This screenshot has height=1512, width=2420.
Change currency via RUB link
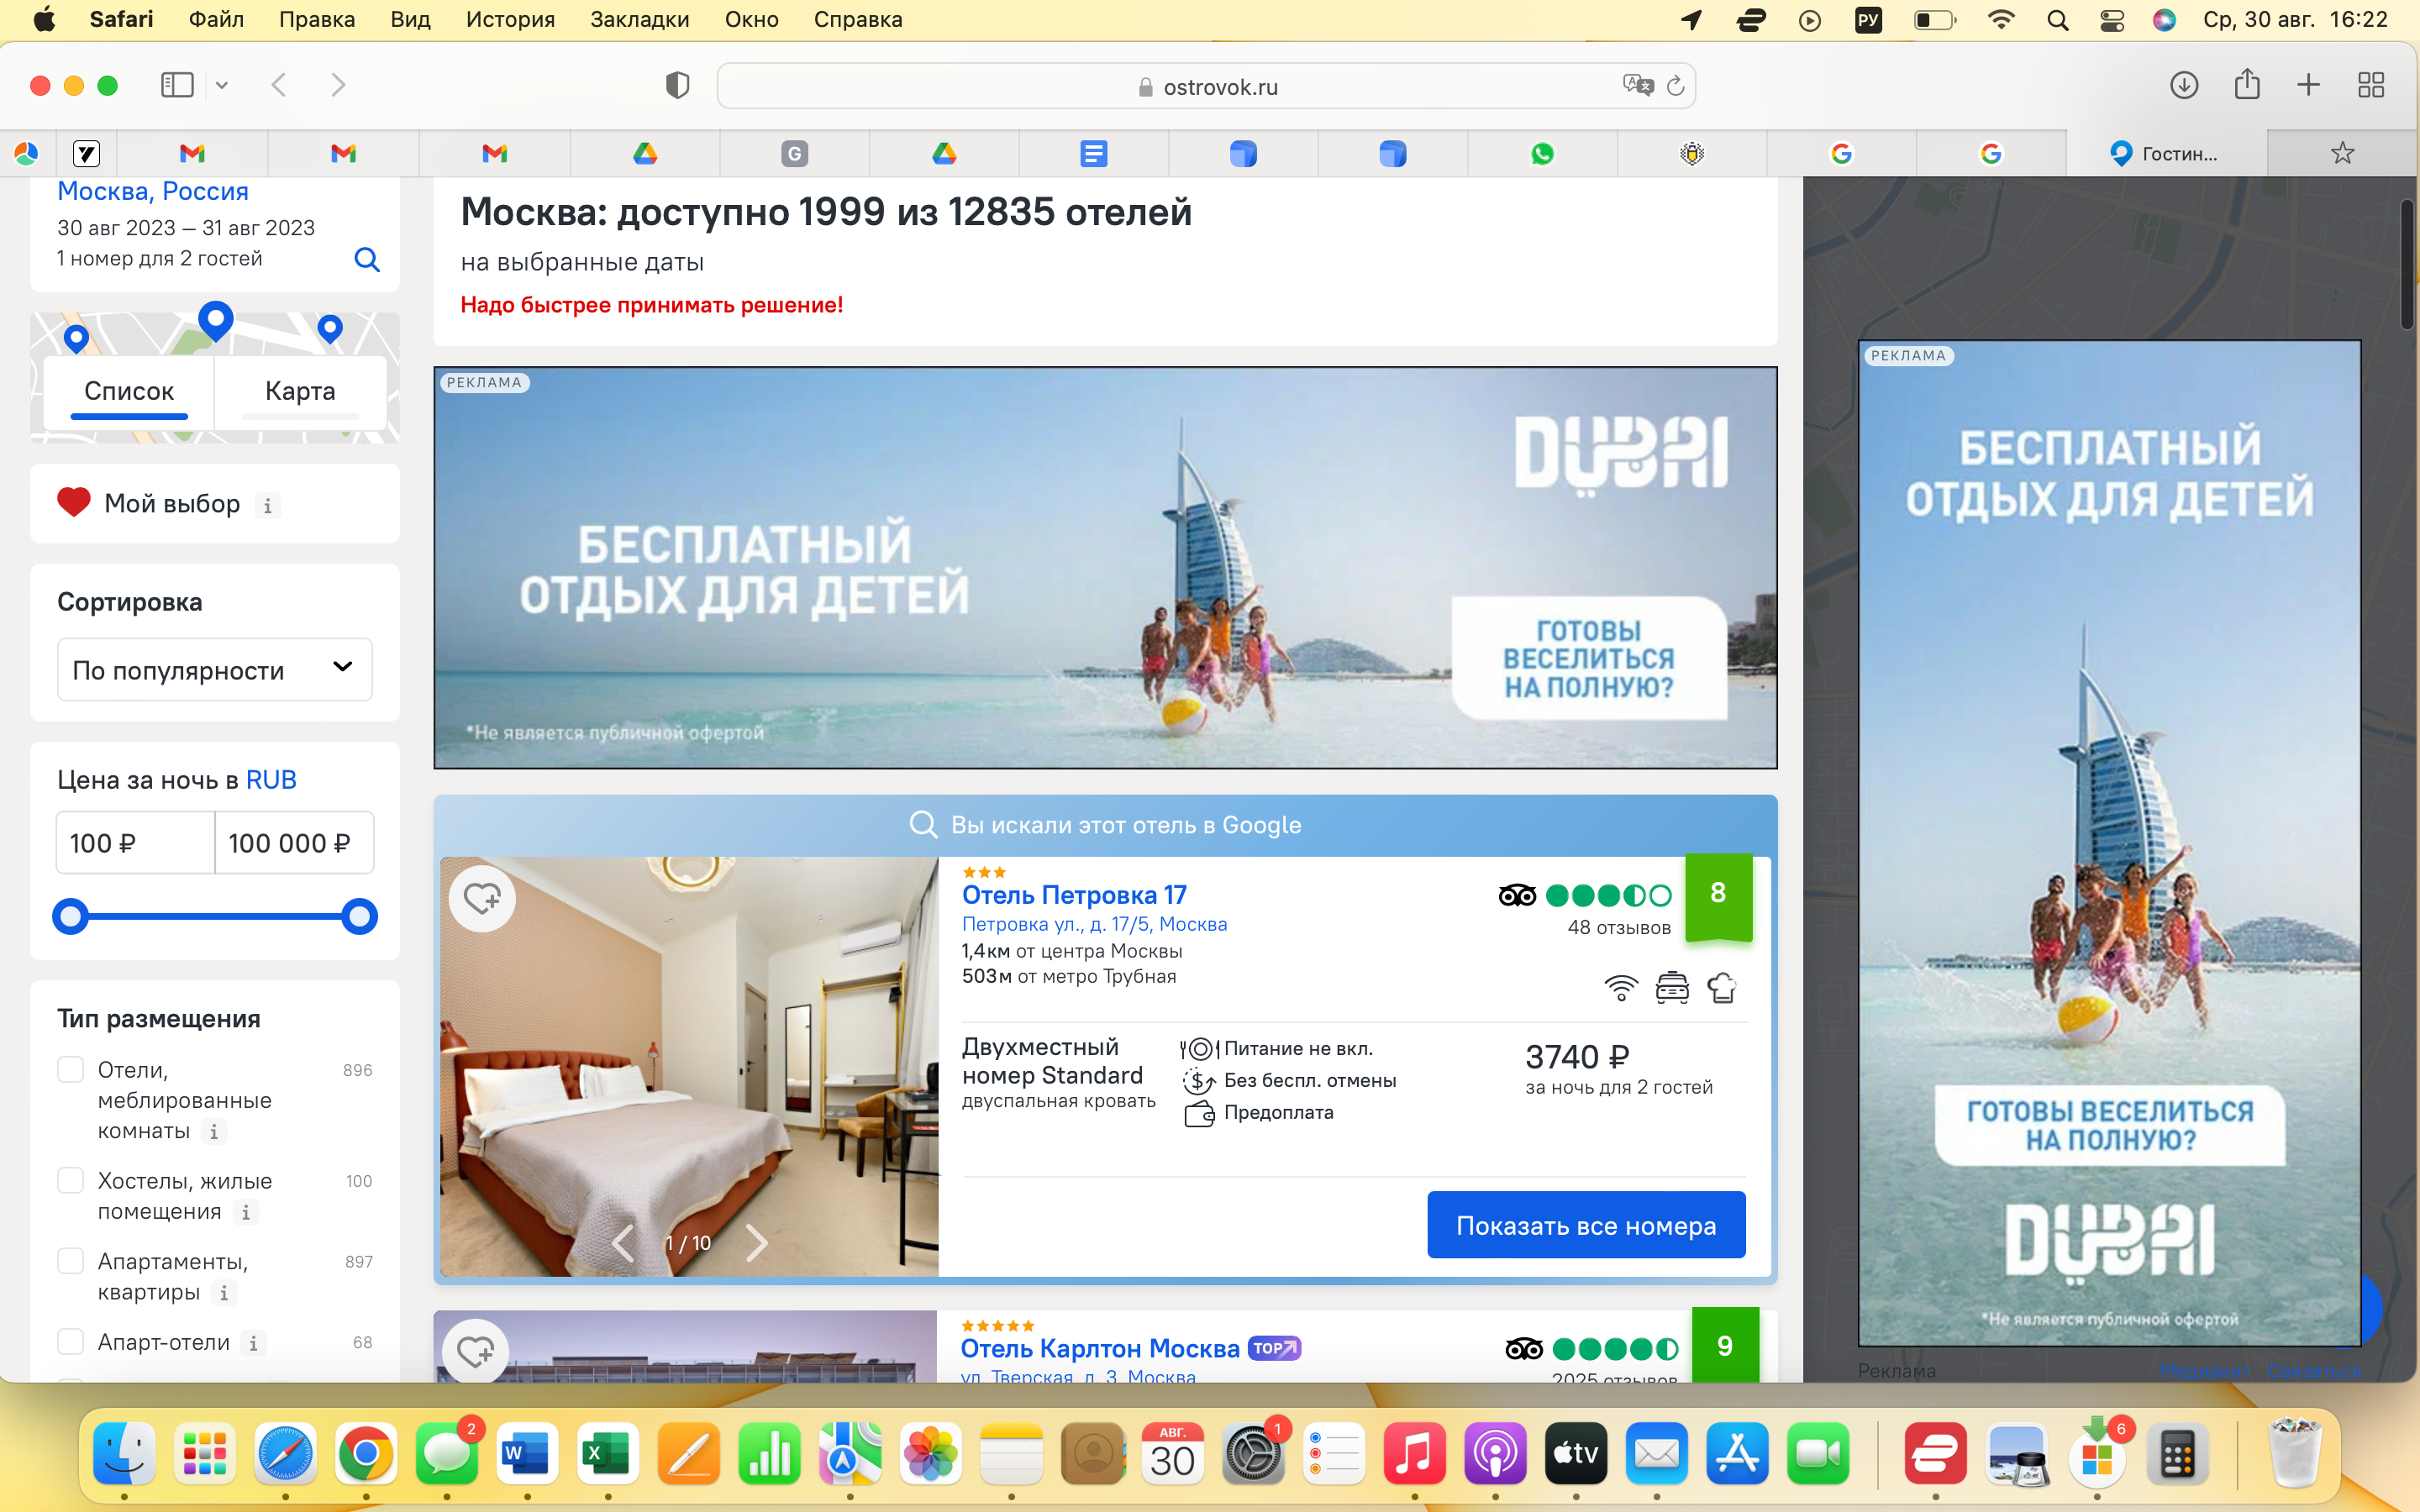pos(271,780)
